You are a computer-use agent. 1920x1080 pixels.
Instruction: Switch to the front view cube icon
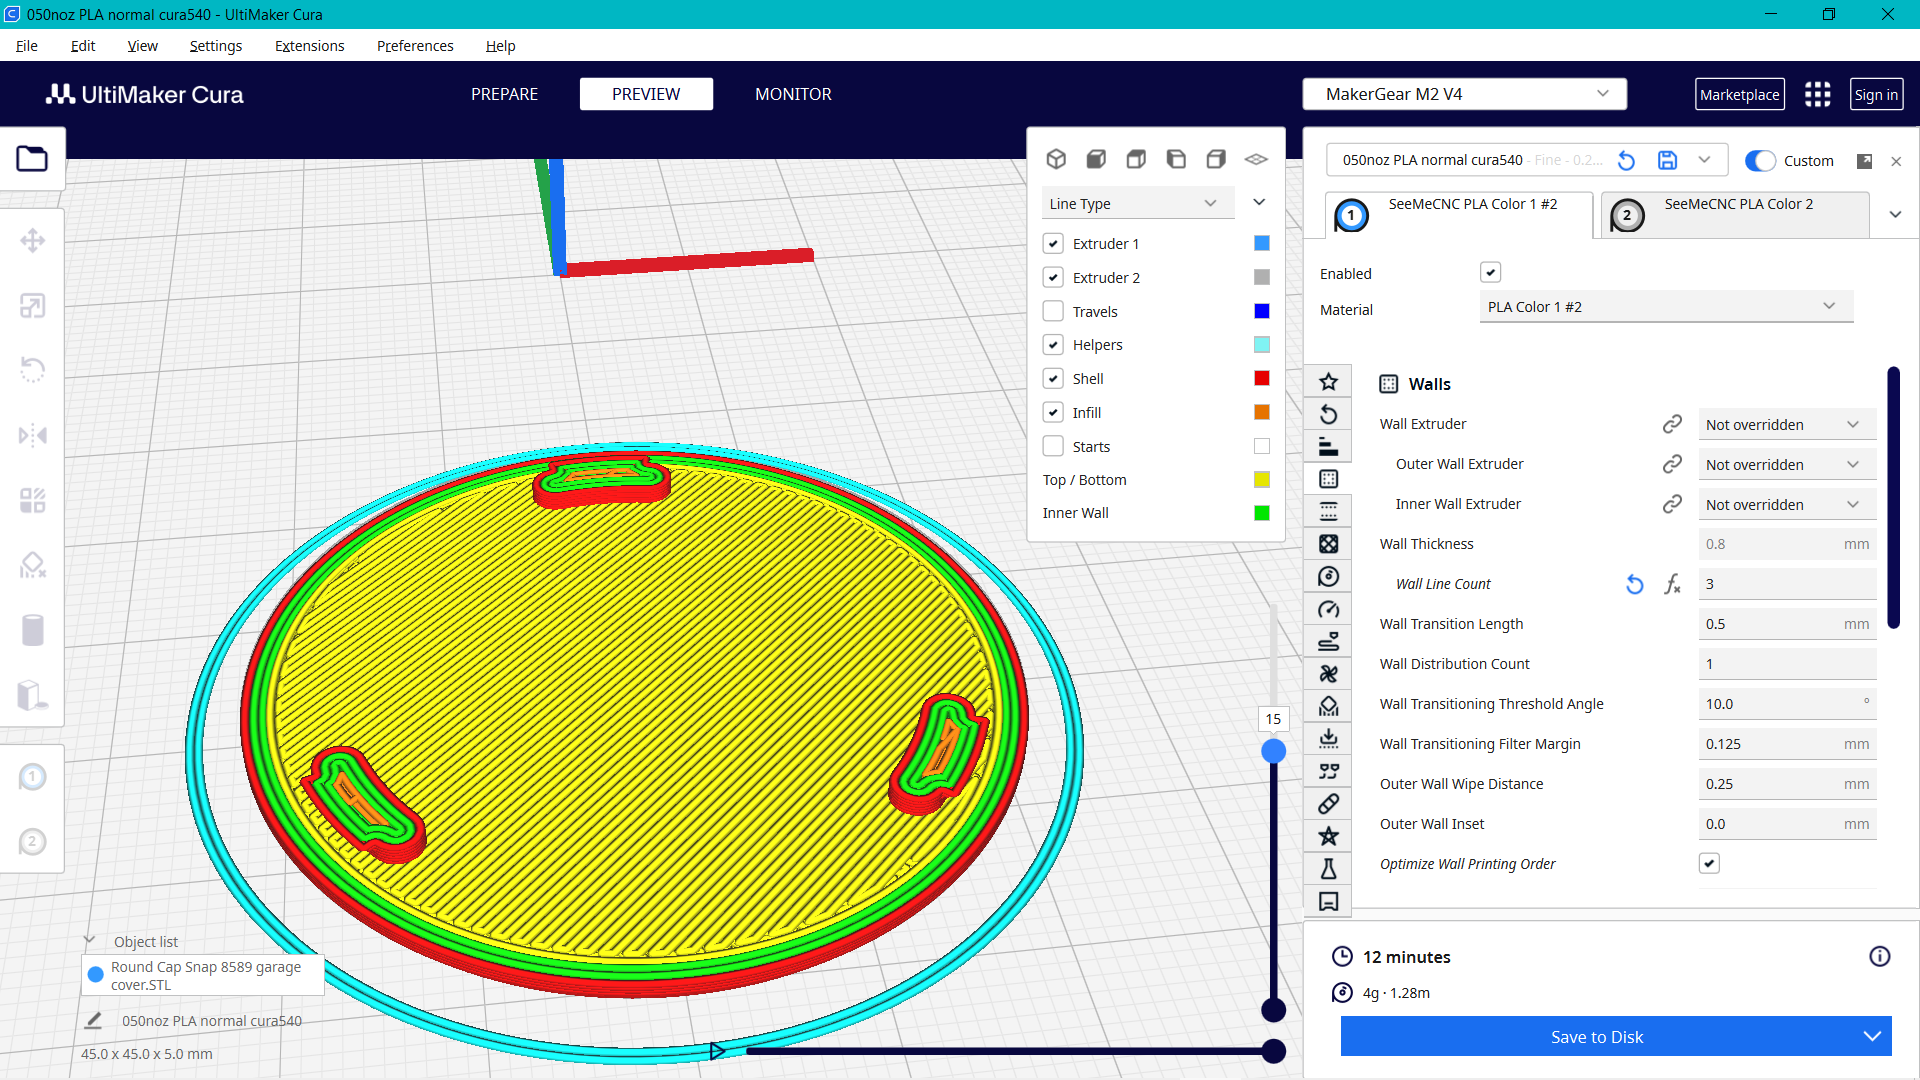pyautogui.click(x=1096, y=159)
